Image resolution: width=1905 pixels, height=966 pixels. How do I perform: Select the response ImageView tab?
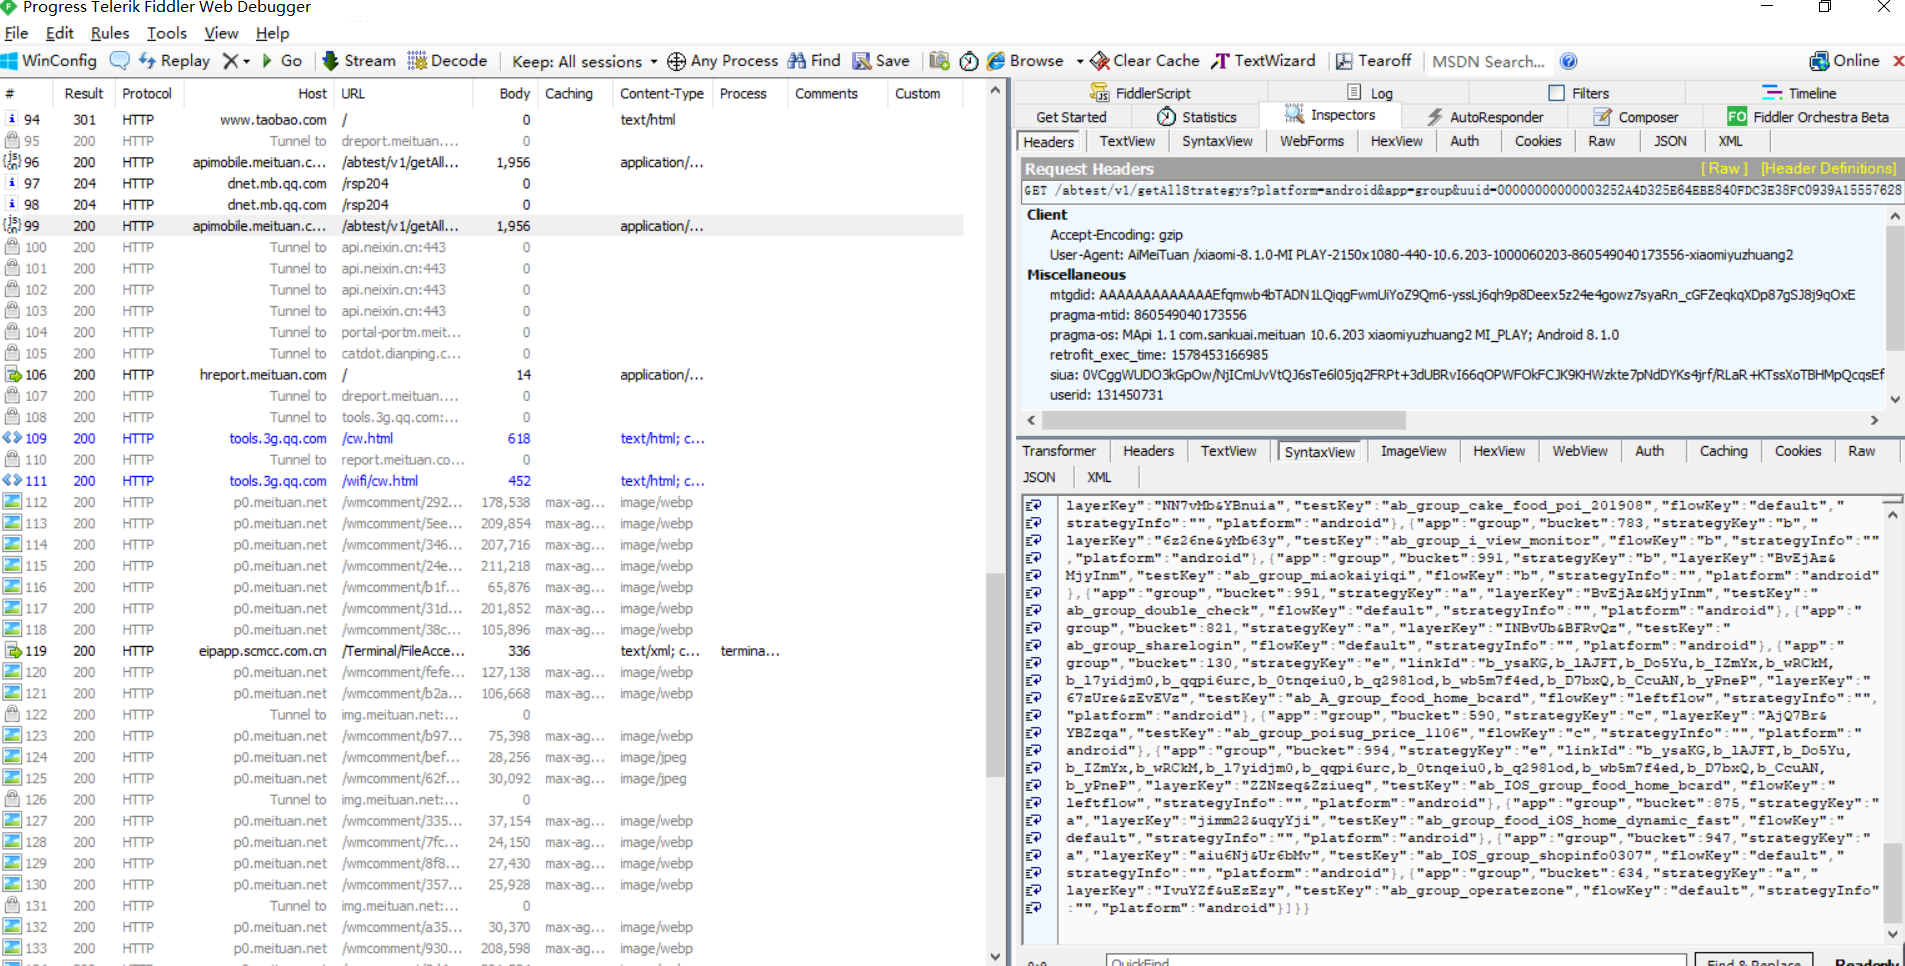[x=1413, y=451]
